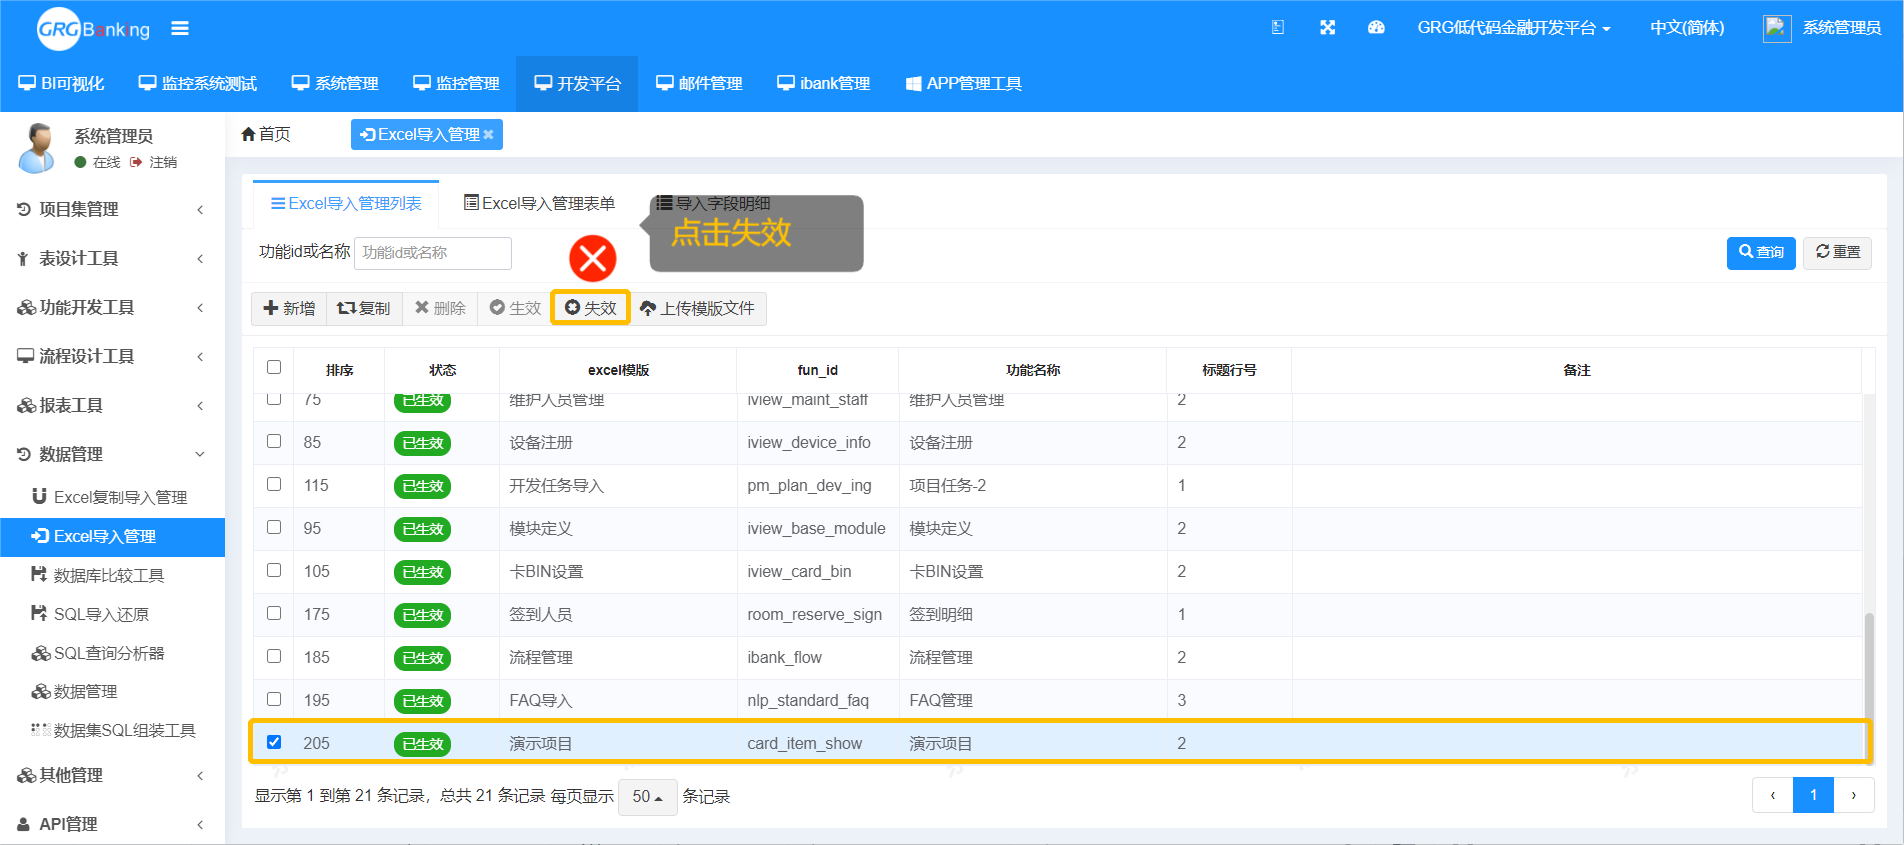Go to previous page arrow
The image size is (1904, 845).
1773,796
